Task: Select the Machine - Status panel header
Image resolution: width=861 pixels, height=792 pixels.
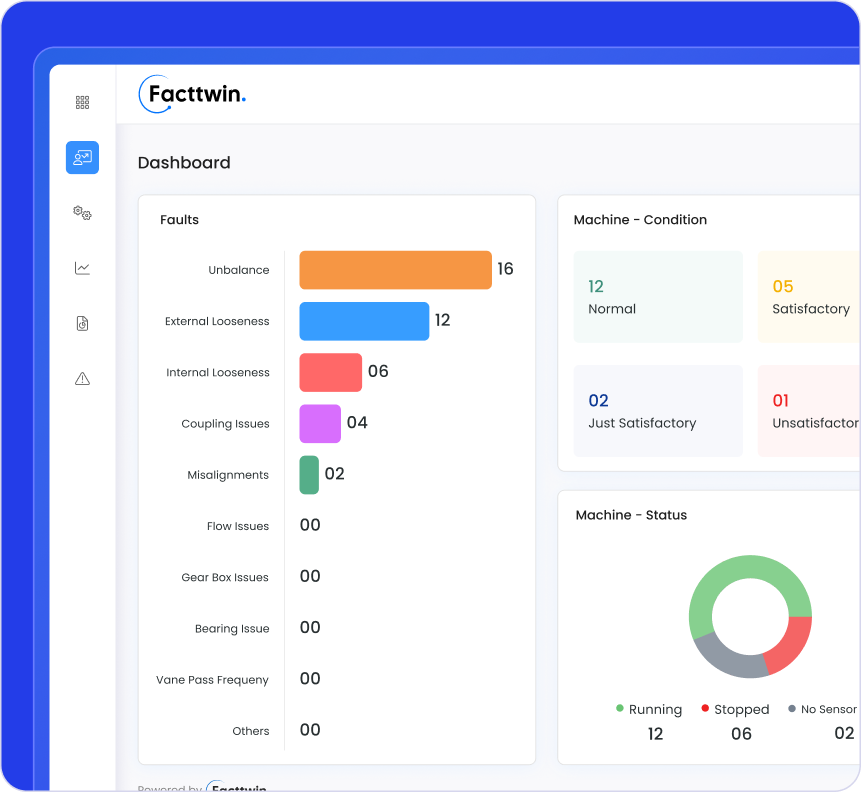Action: (631, 515)
